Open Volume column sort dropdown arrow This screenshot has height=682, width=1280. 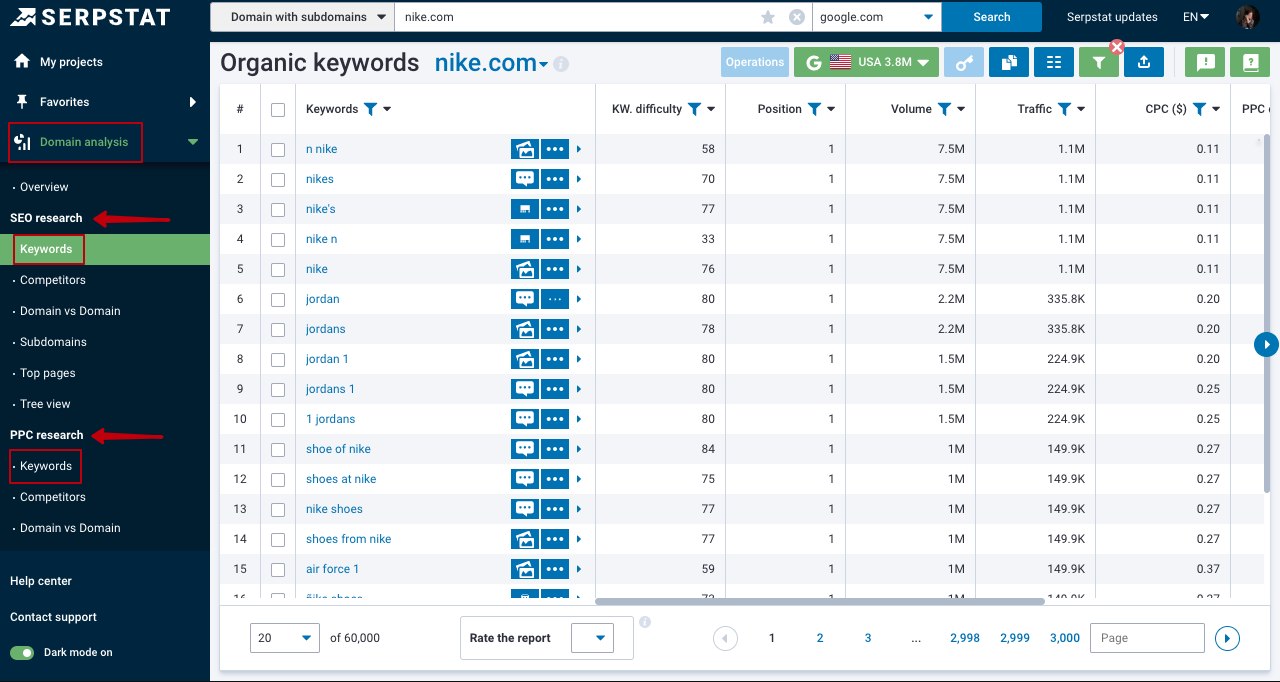click(x=961, y=109)
